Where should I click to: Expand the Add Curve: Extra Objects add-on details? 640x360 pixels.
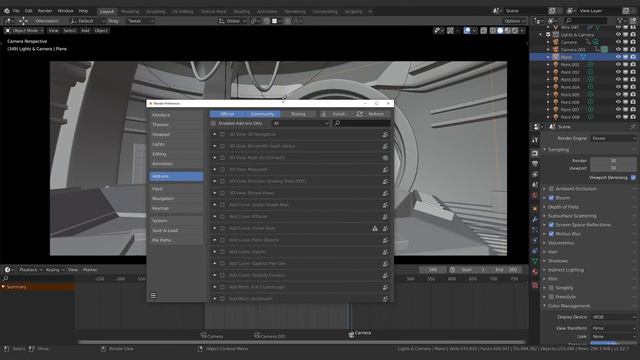[215, 240]
